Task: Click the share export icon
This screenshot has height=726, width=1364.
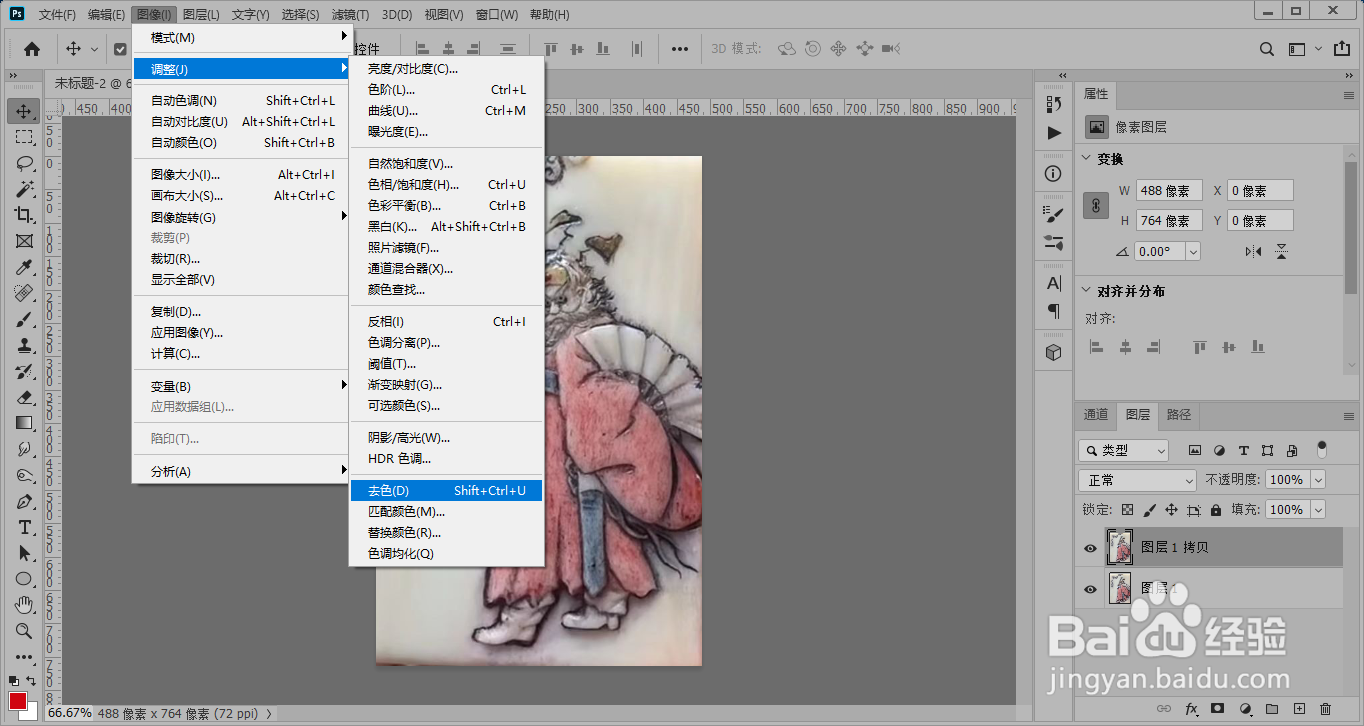Action: (x=1341, y=49)
